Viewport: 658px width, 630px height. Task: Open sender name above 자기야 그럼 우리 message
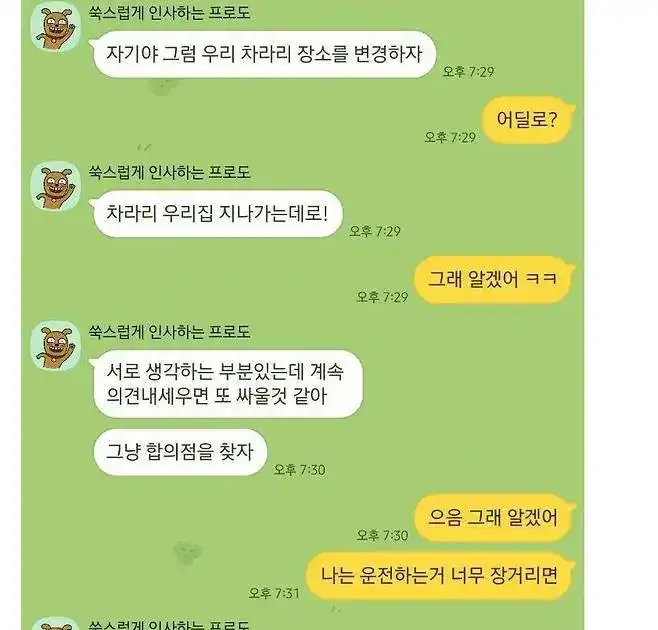pyautogui.click(x=169, y=13)
